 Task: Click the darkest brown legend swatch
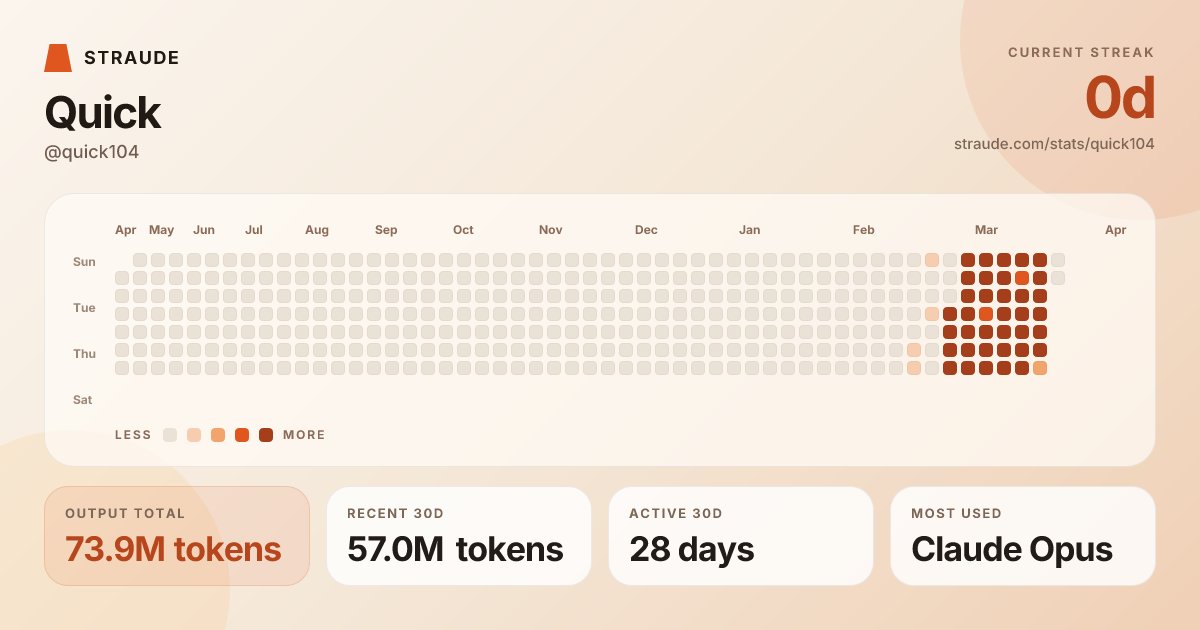tap(266, 435)
